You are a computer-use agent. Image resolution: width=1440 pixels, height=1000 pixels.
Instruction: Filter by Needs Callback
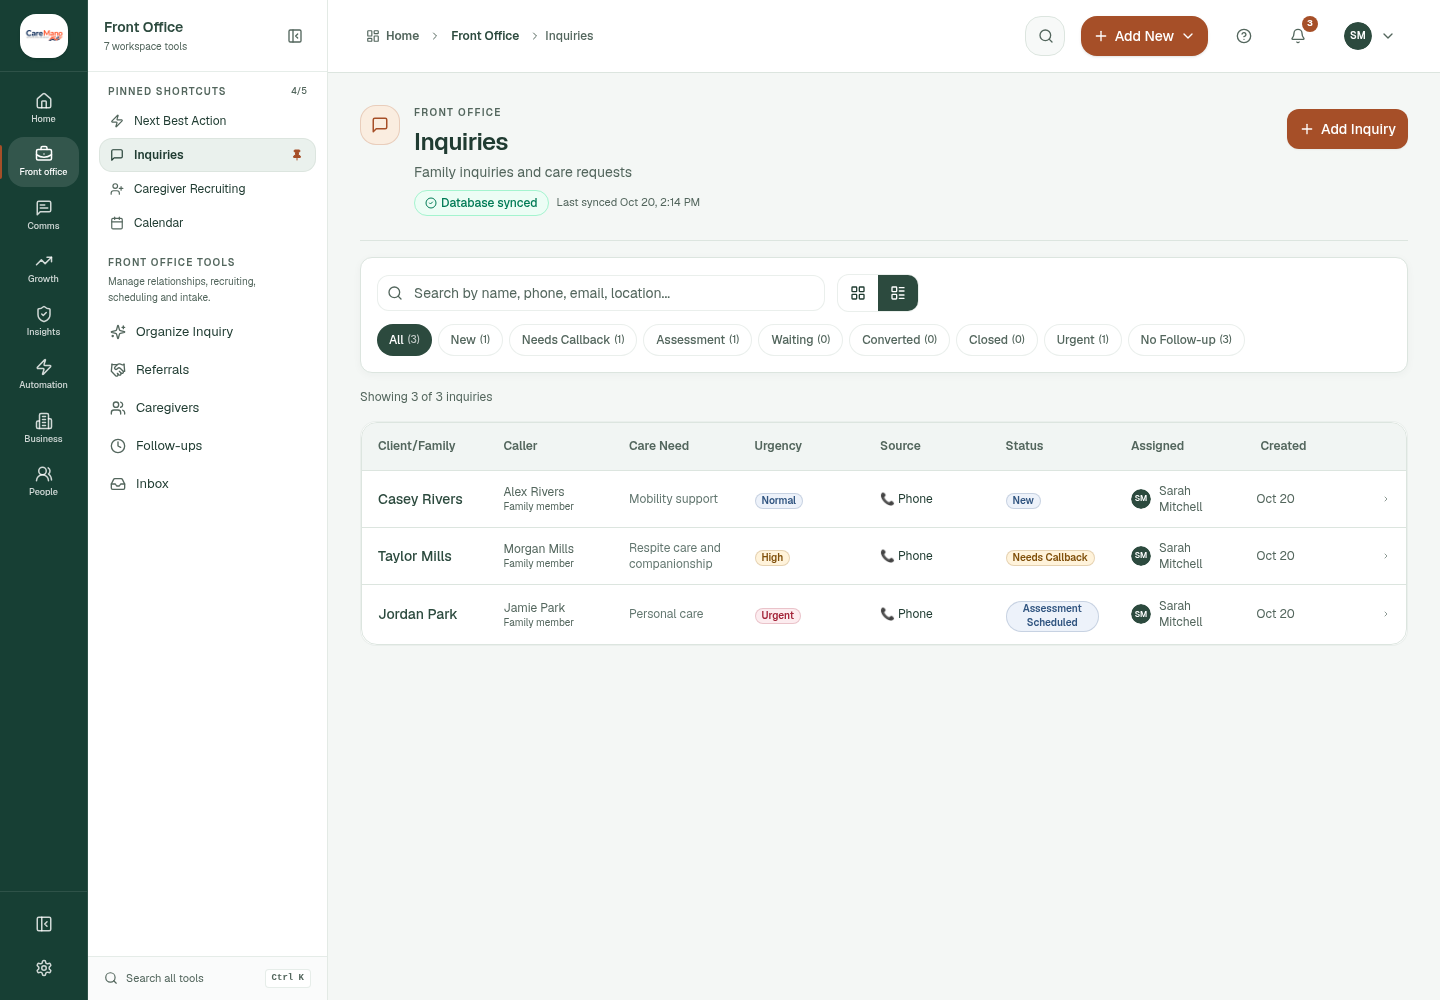[x=573, y=340]
